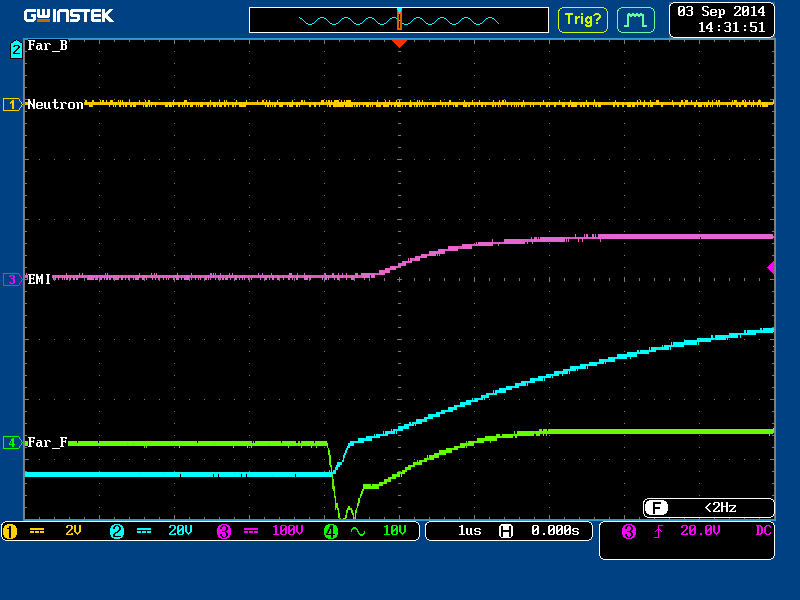Click the red horizontal trigger position triangle
800x600 pixels.
tap(399, 44)
